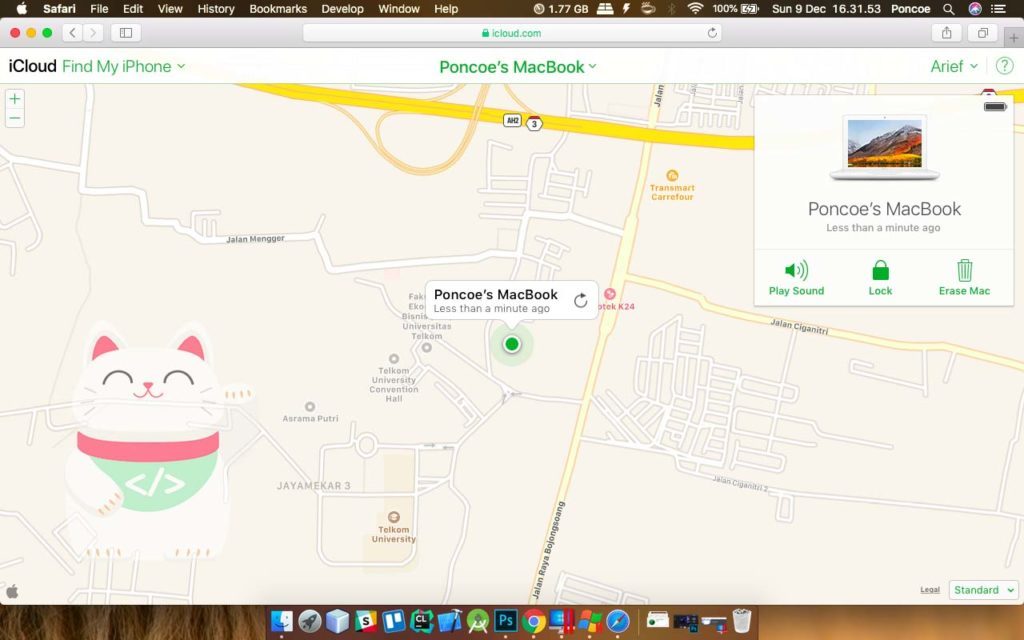This screenshot has height=640, width=1024.
Task: Open Google Chrome from the Dock
Action: coord(534,621)
